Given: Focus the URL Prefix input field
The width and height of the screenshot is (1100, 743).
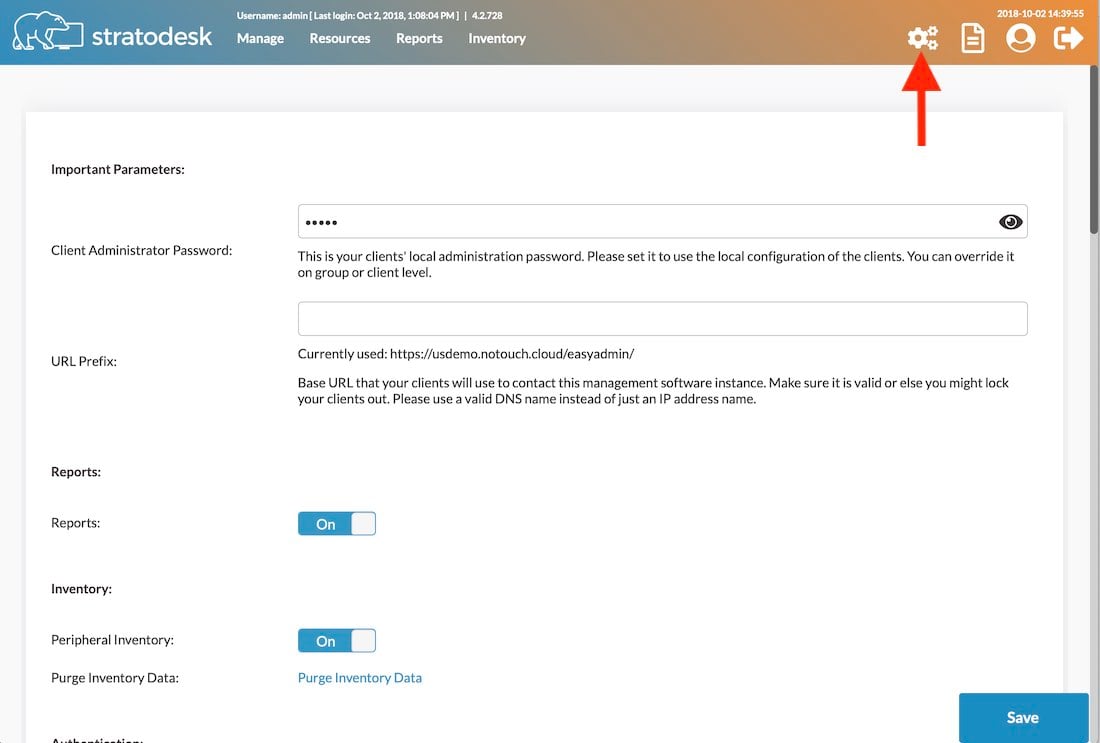Looking at the screenshot, I should tap(662, 318).
